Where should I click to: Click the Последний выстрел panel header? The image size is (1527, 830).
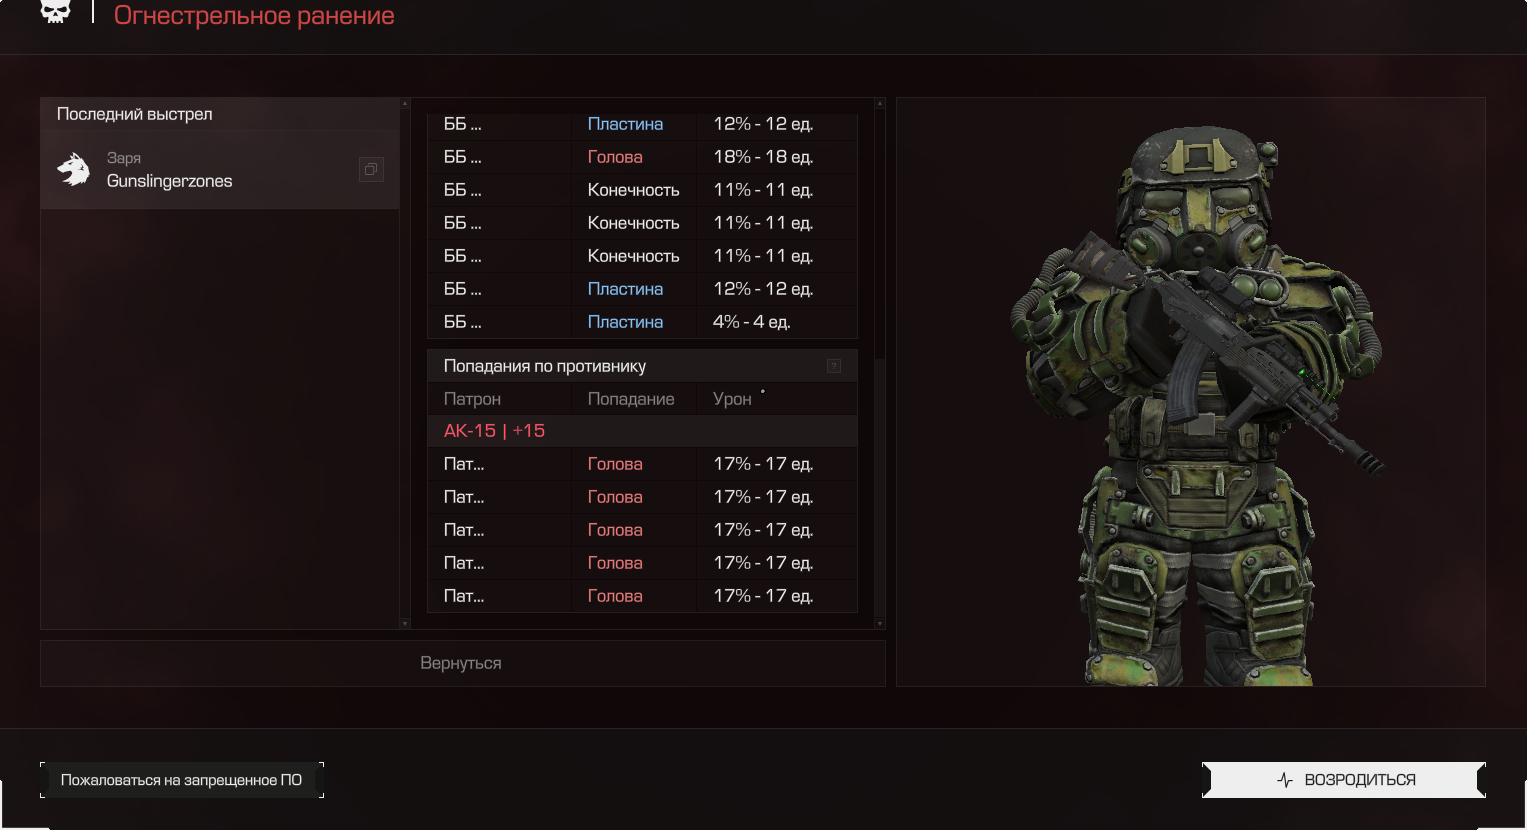220,114
